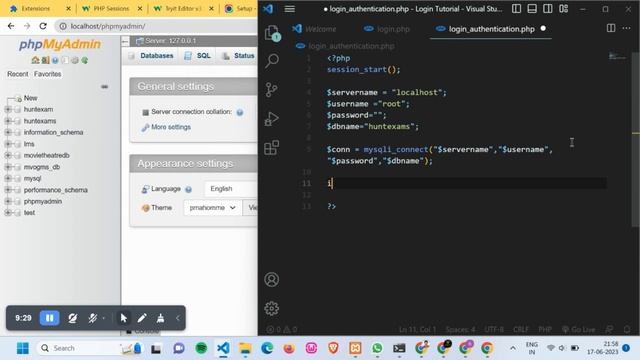
Task: Open the New database link in tree
Action: click(x=30, y=98)
